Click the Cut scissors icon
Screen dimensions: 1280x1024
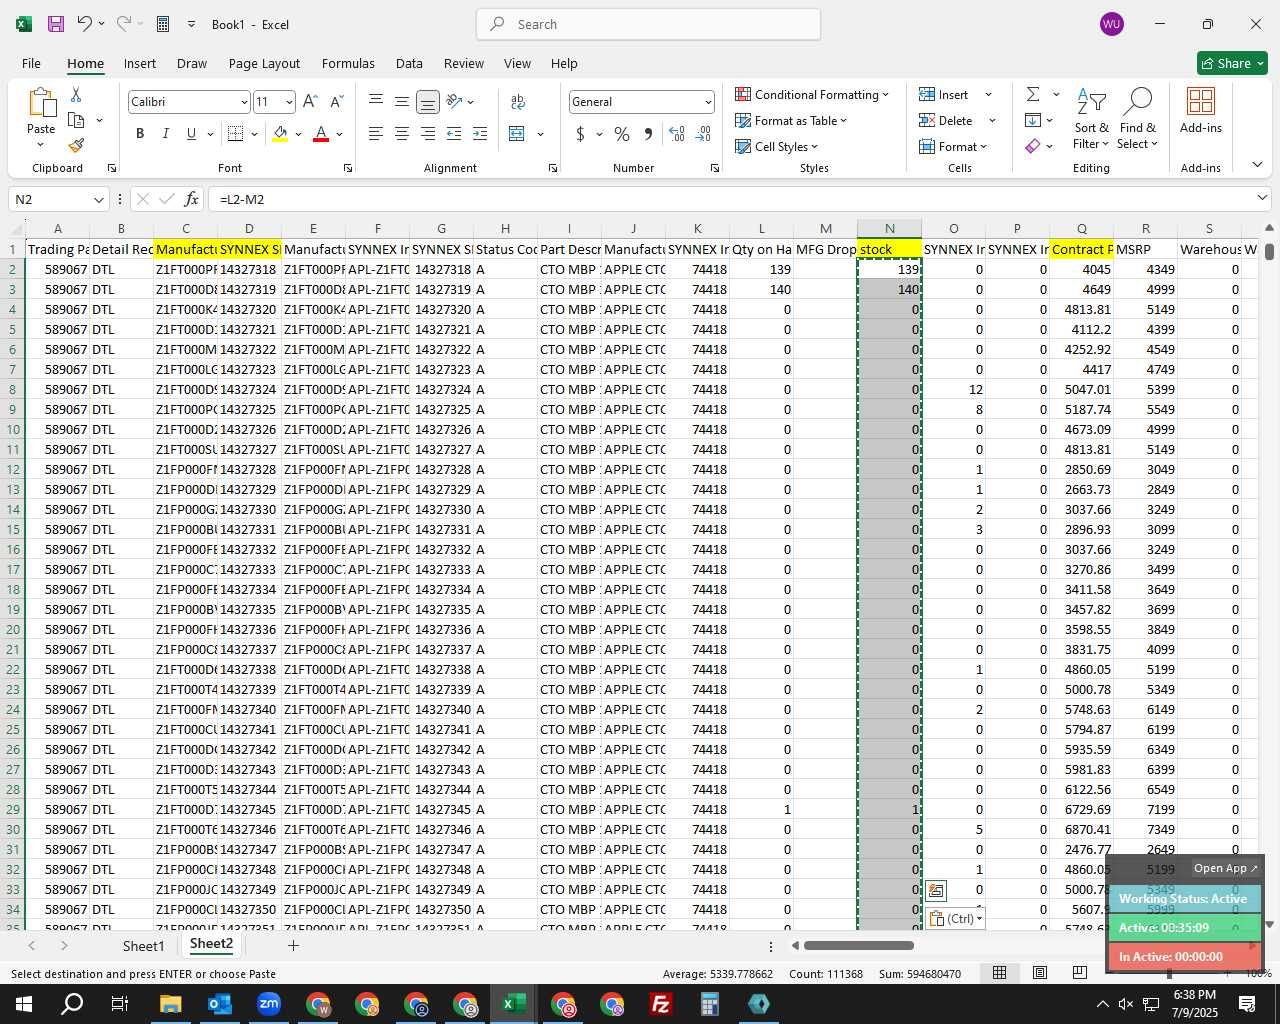tap(76, 95)
